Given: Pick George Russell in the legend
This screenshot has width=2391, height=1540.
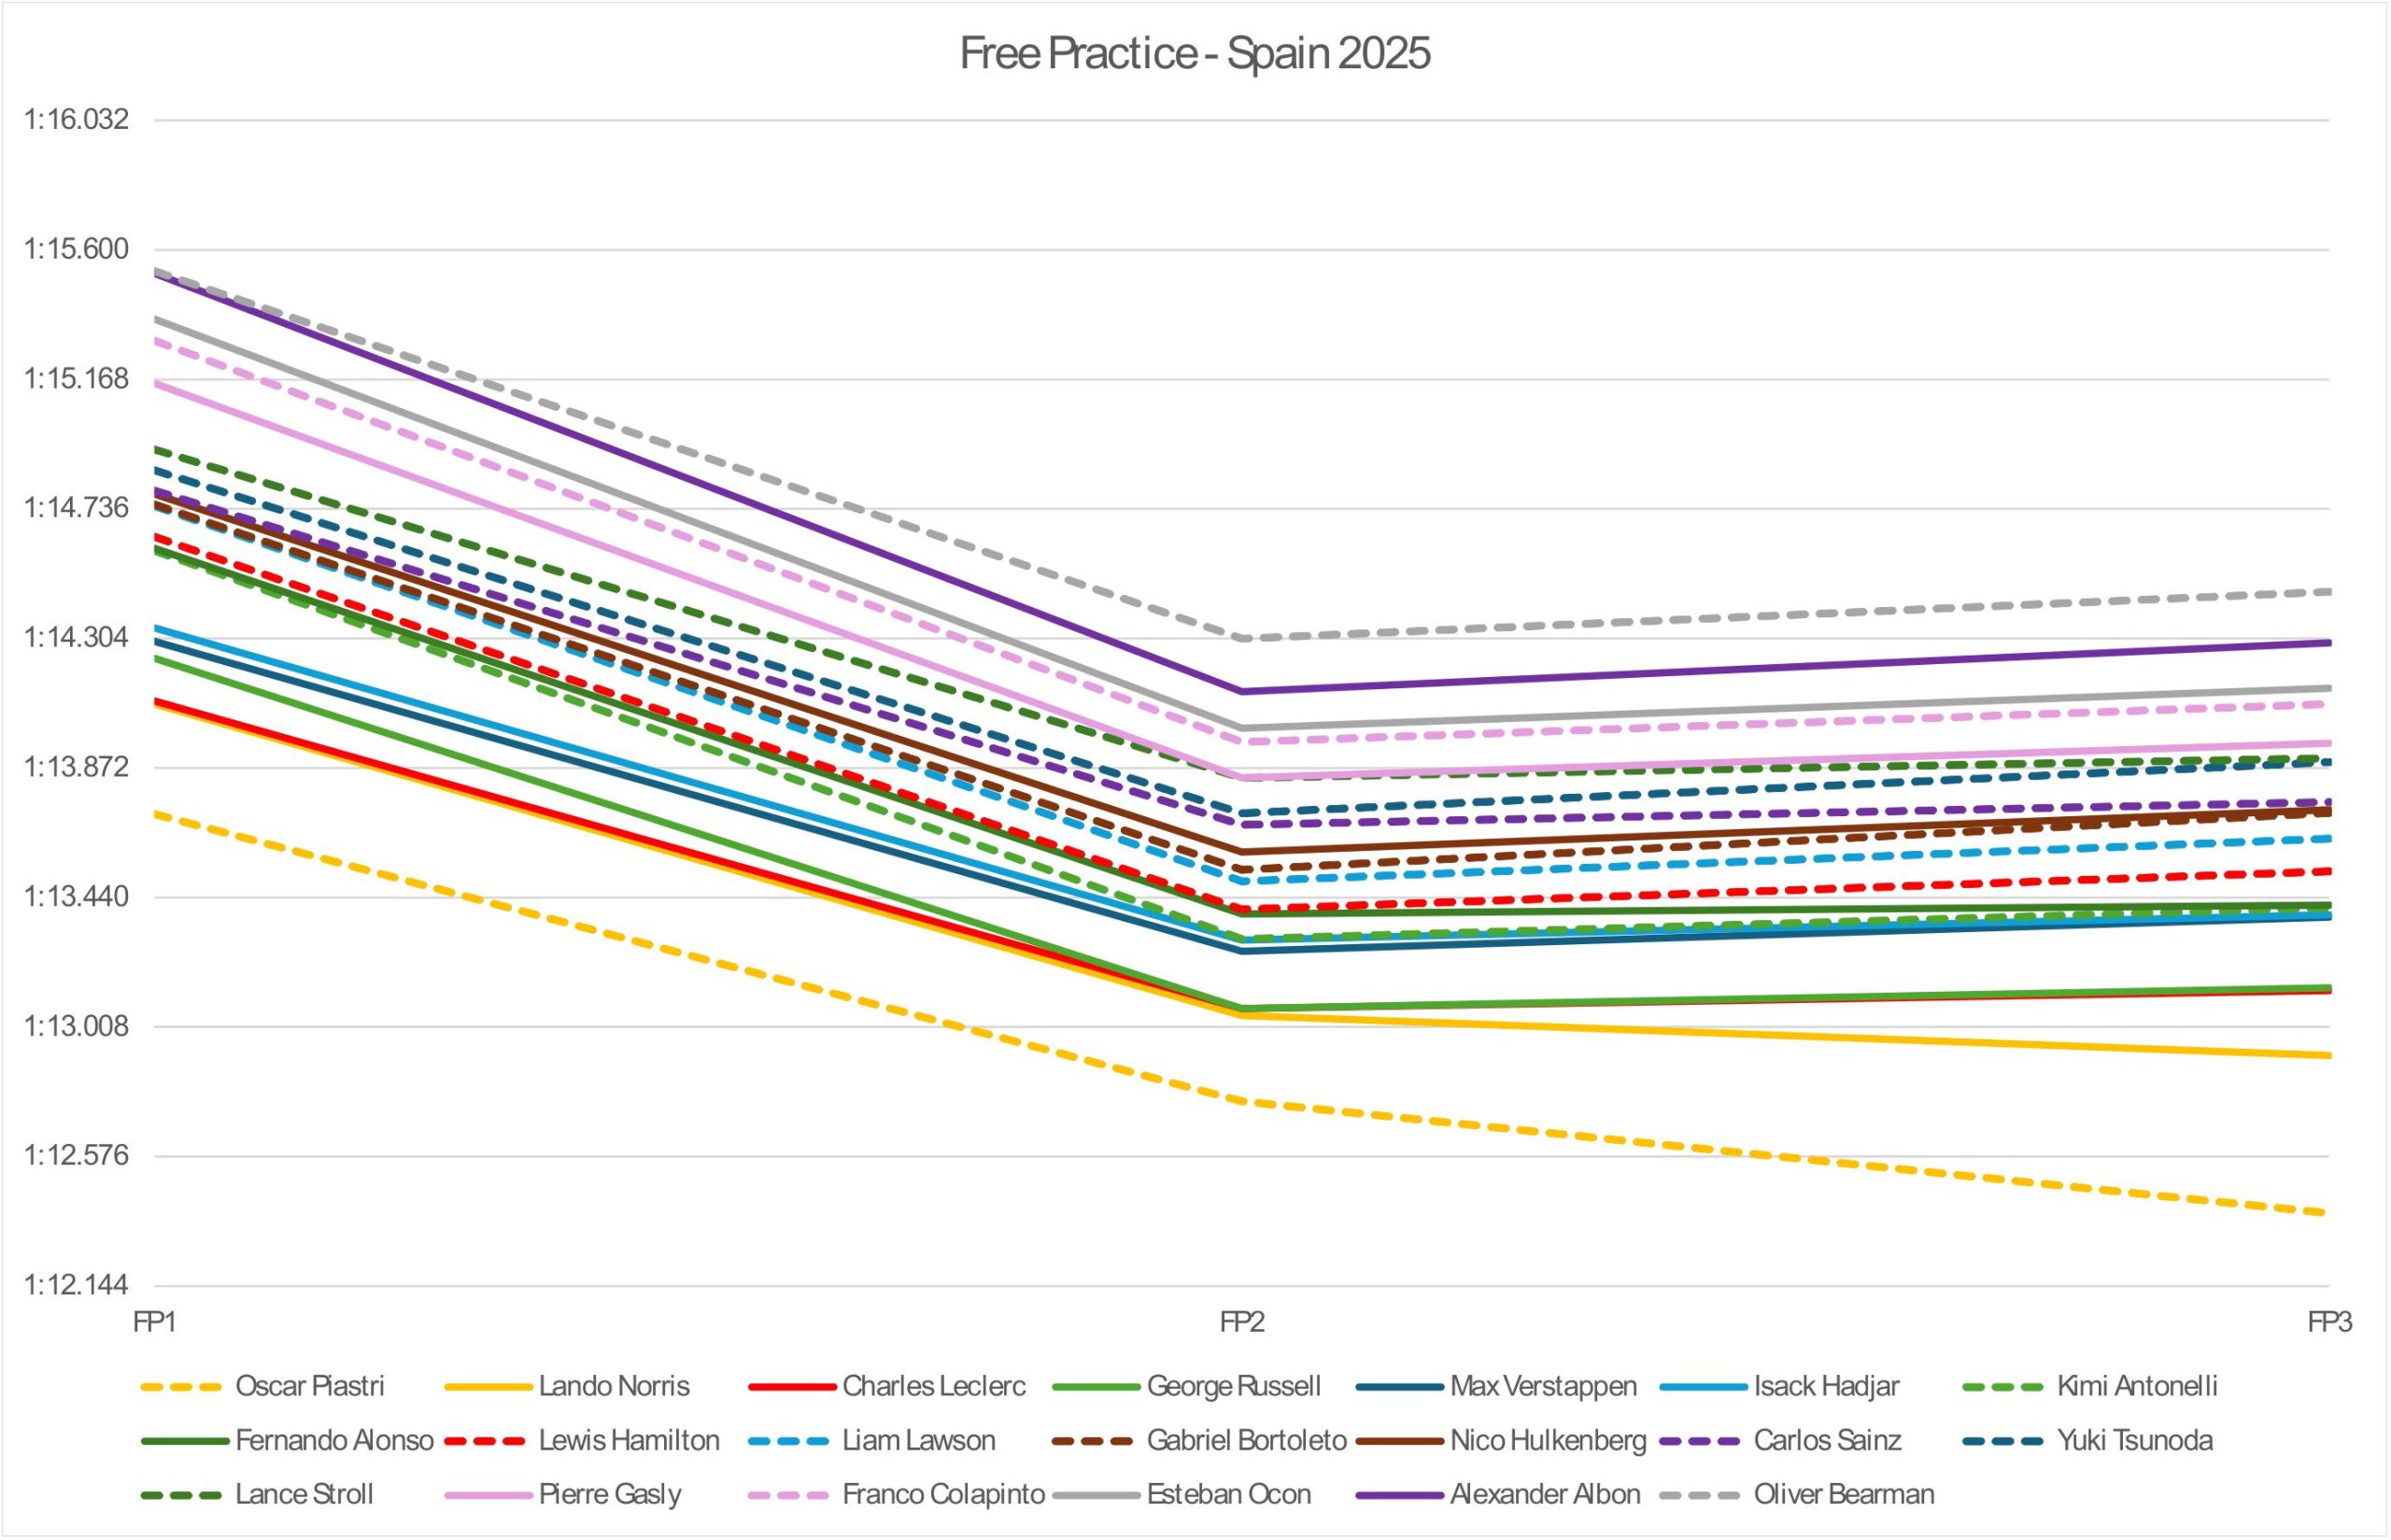Looking at the screenshot, I should click(x=1233, y=1386).
